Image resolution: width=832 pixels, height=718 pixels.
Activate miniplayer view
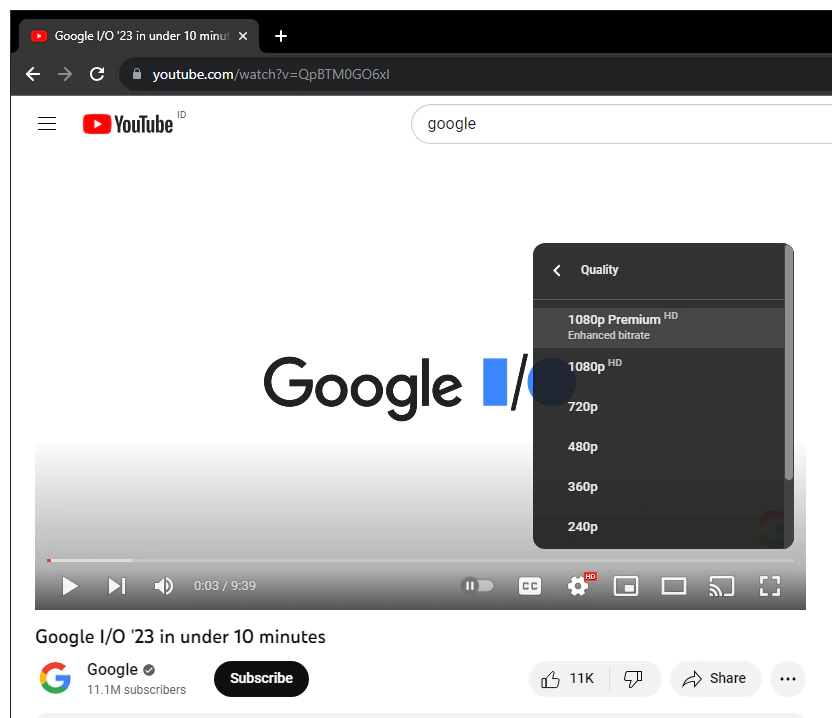626,586
